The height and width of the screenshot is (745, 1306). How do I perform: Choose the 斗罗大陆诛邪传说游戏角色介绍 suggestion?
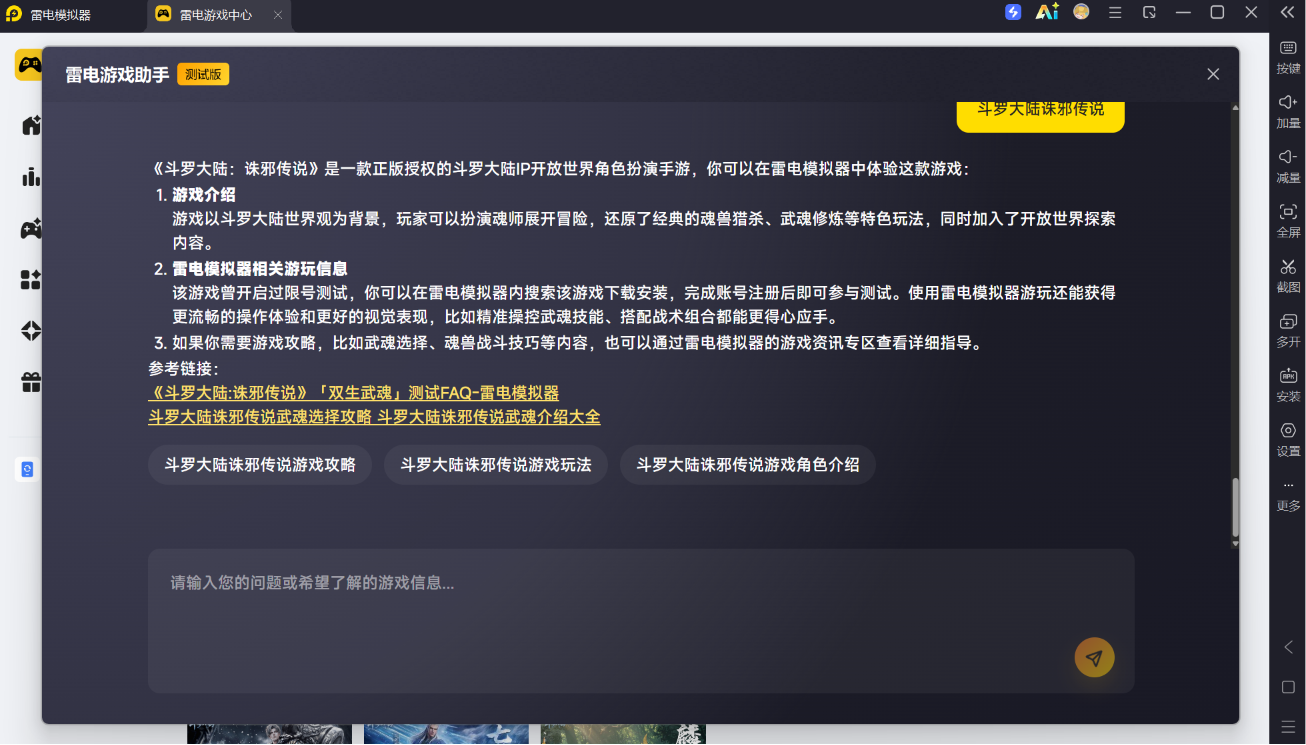pyautogui.click(x=748, y=465)
